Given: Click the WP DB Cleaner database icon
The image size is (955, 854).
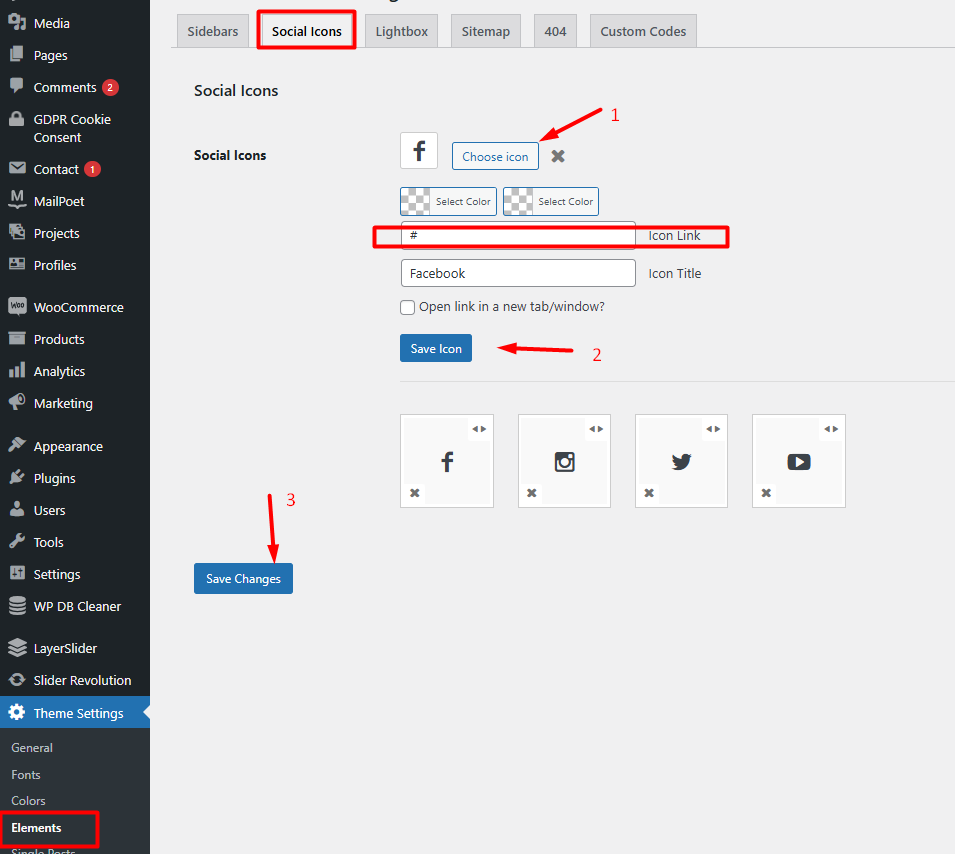Looking at the screenshot, I should tap(17, 605).
